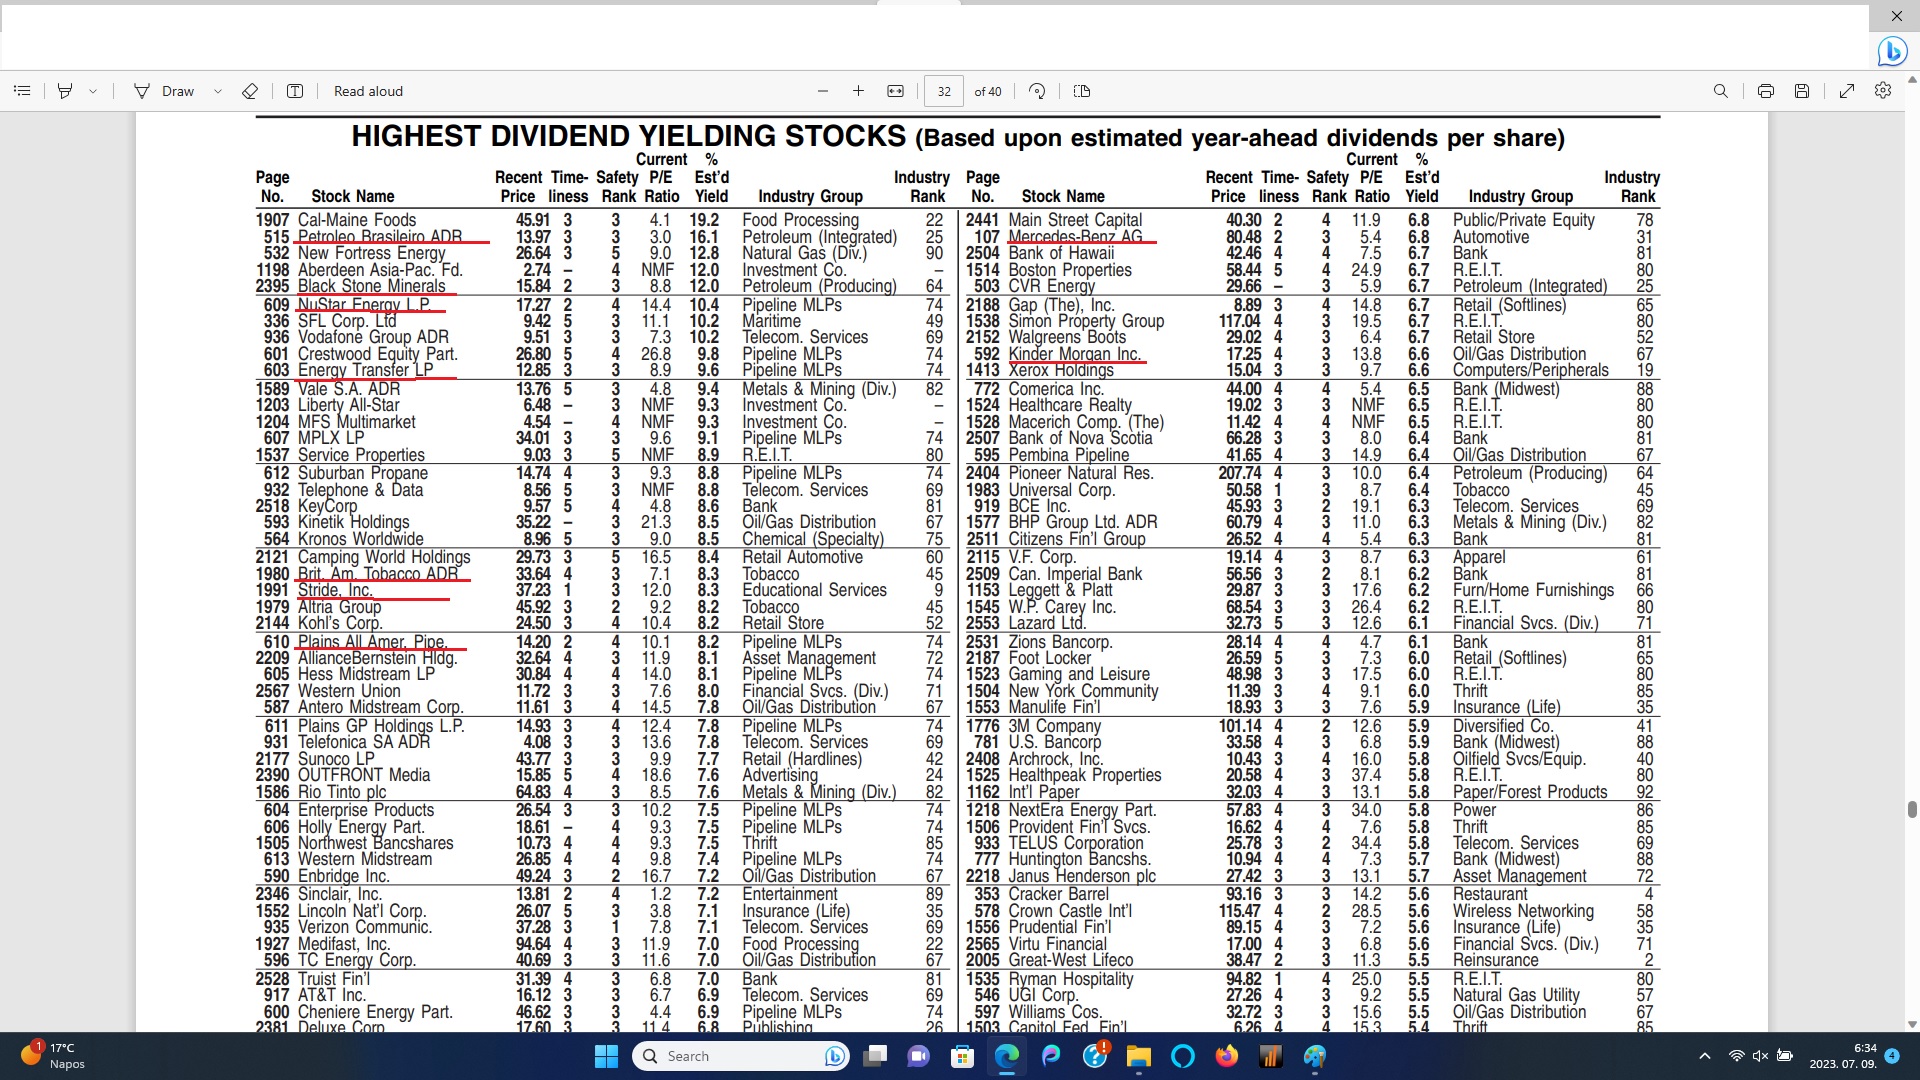Activate the Draw pen tool
This screenshot has height=1080, width=1920.
165,91
